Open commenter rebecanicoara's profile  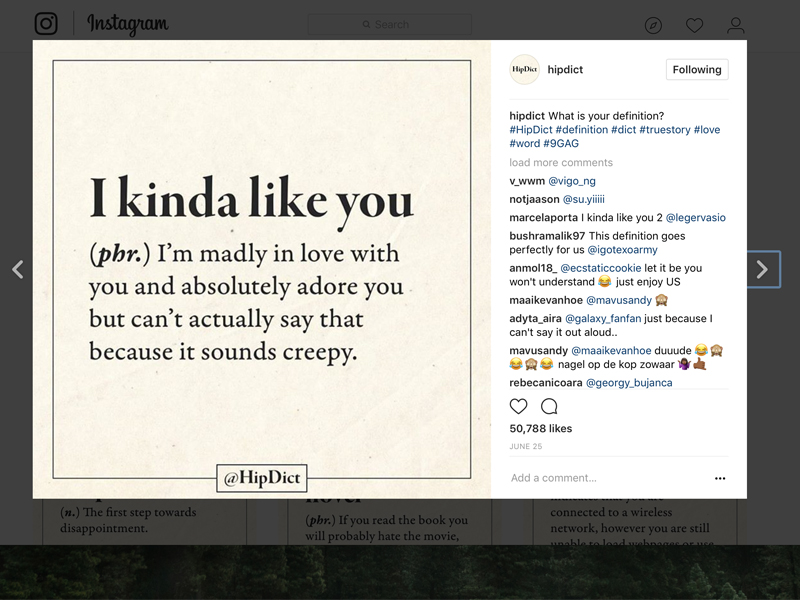pos(545,383)
